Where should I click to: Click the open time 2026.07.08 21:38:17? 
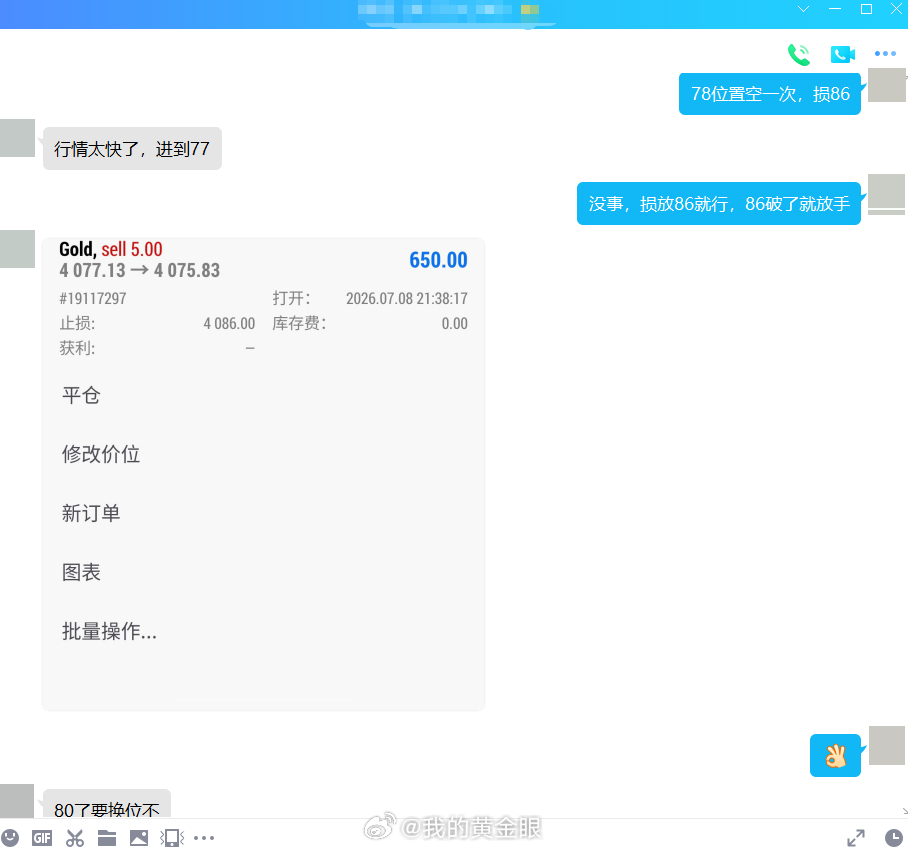coord(407,298)
